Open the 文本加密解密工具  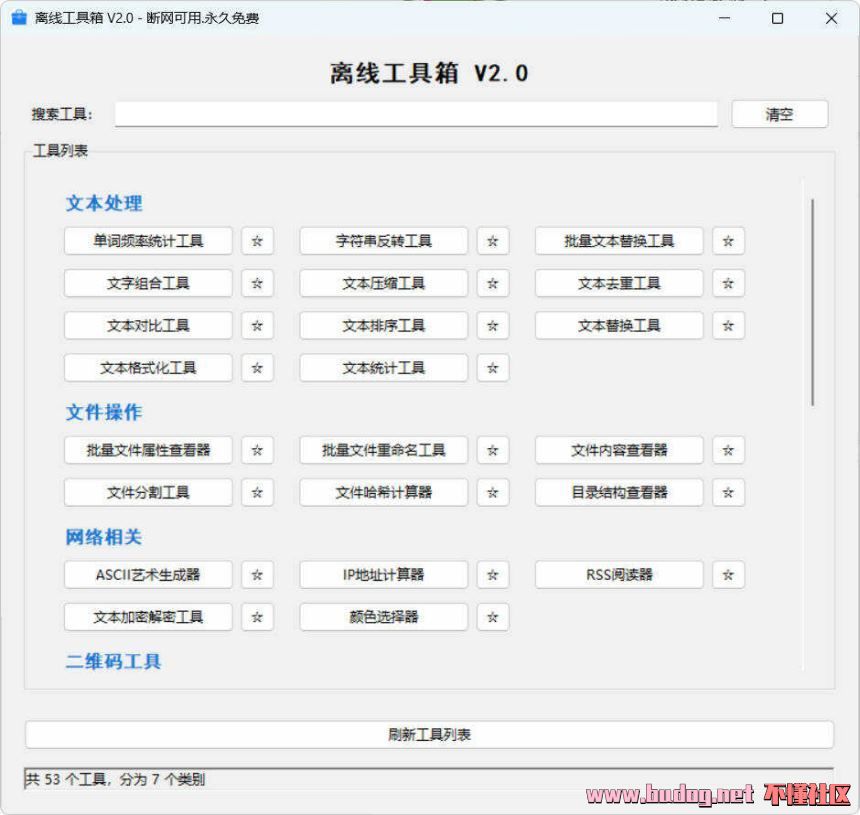(148, 617)
